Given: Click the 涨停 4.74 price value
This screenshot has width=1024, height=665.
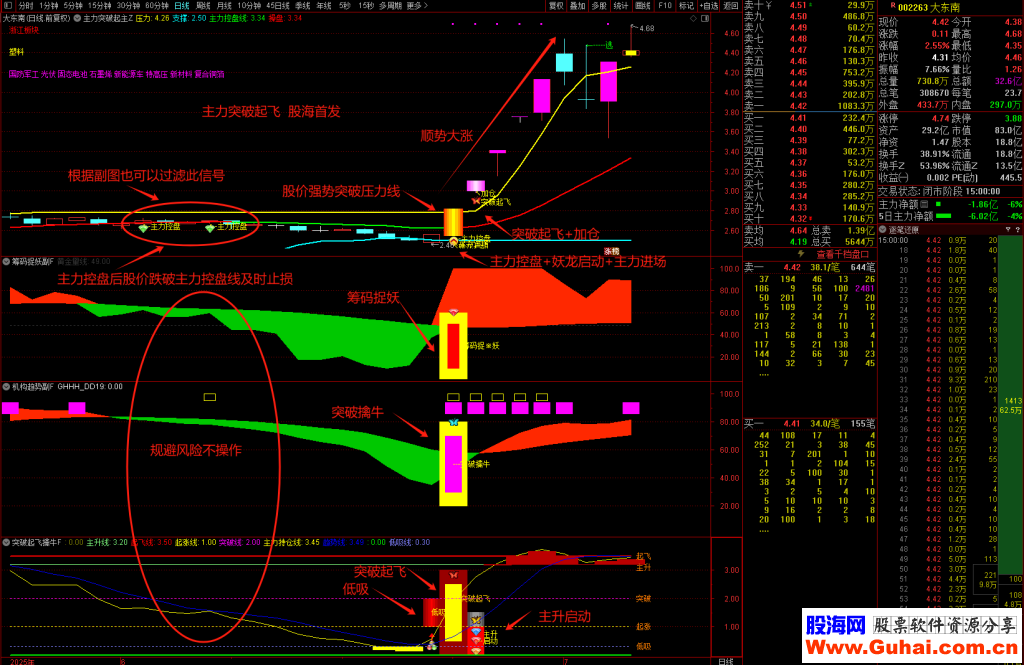Looking at the screenshot, I should (x=940, y=119).
